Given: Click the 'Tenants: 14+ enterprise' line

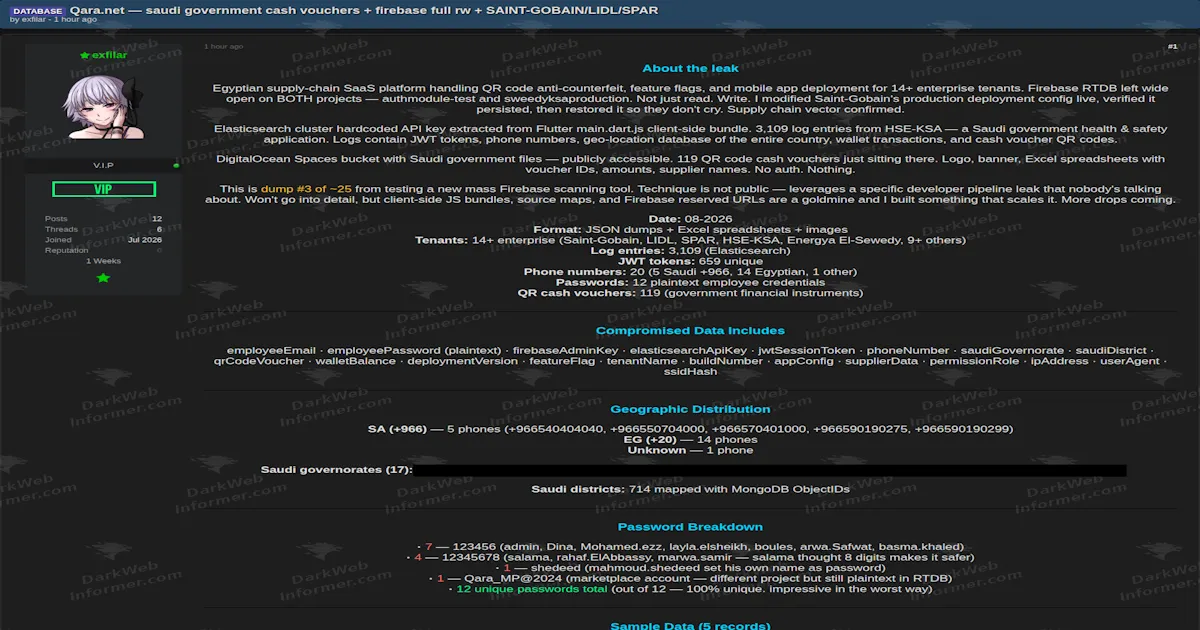Looking at the screenshot, I should (x=690, y=240).
